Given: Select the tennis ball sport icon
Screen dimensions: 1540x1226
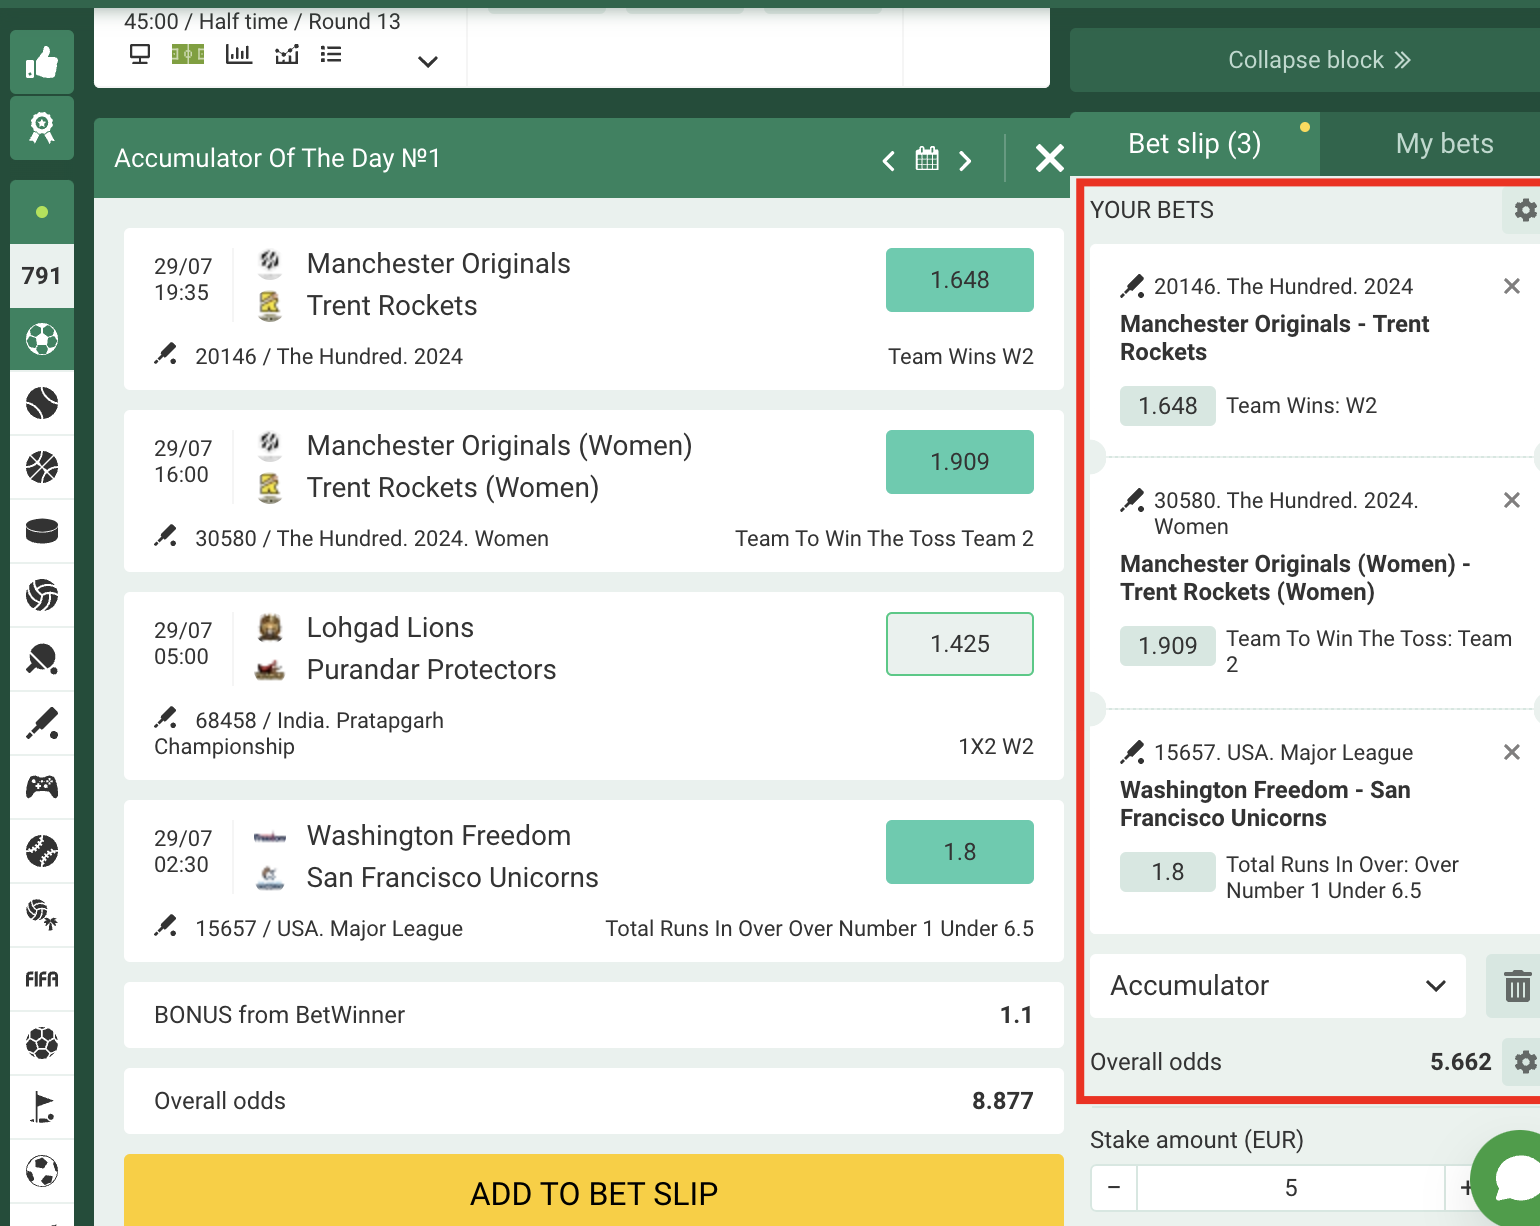Looking at the screenshot, I should click(42, 404).
